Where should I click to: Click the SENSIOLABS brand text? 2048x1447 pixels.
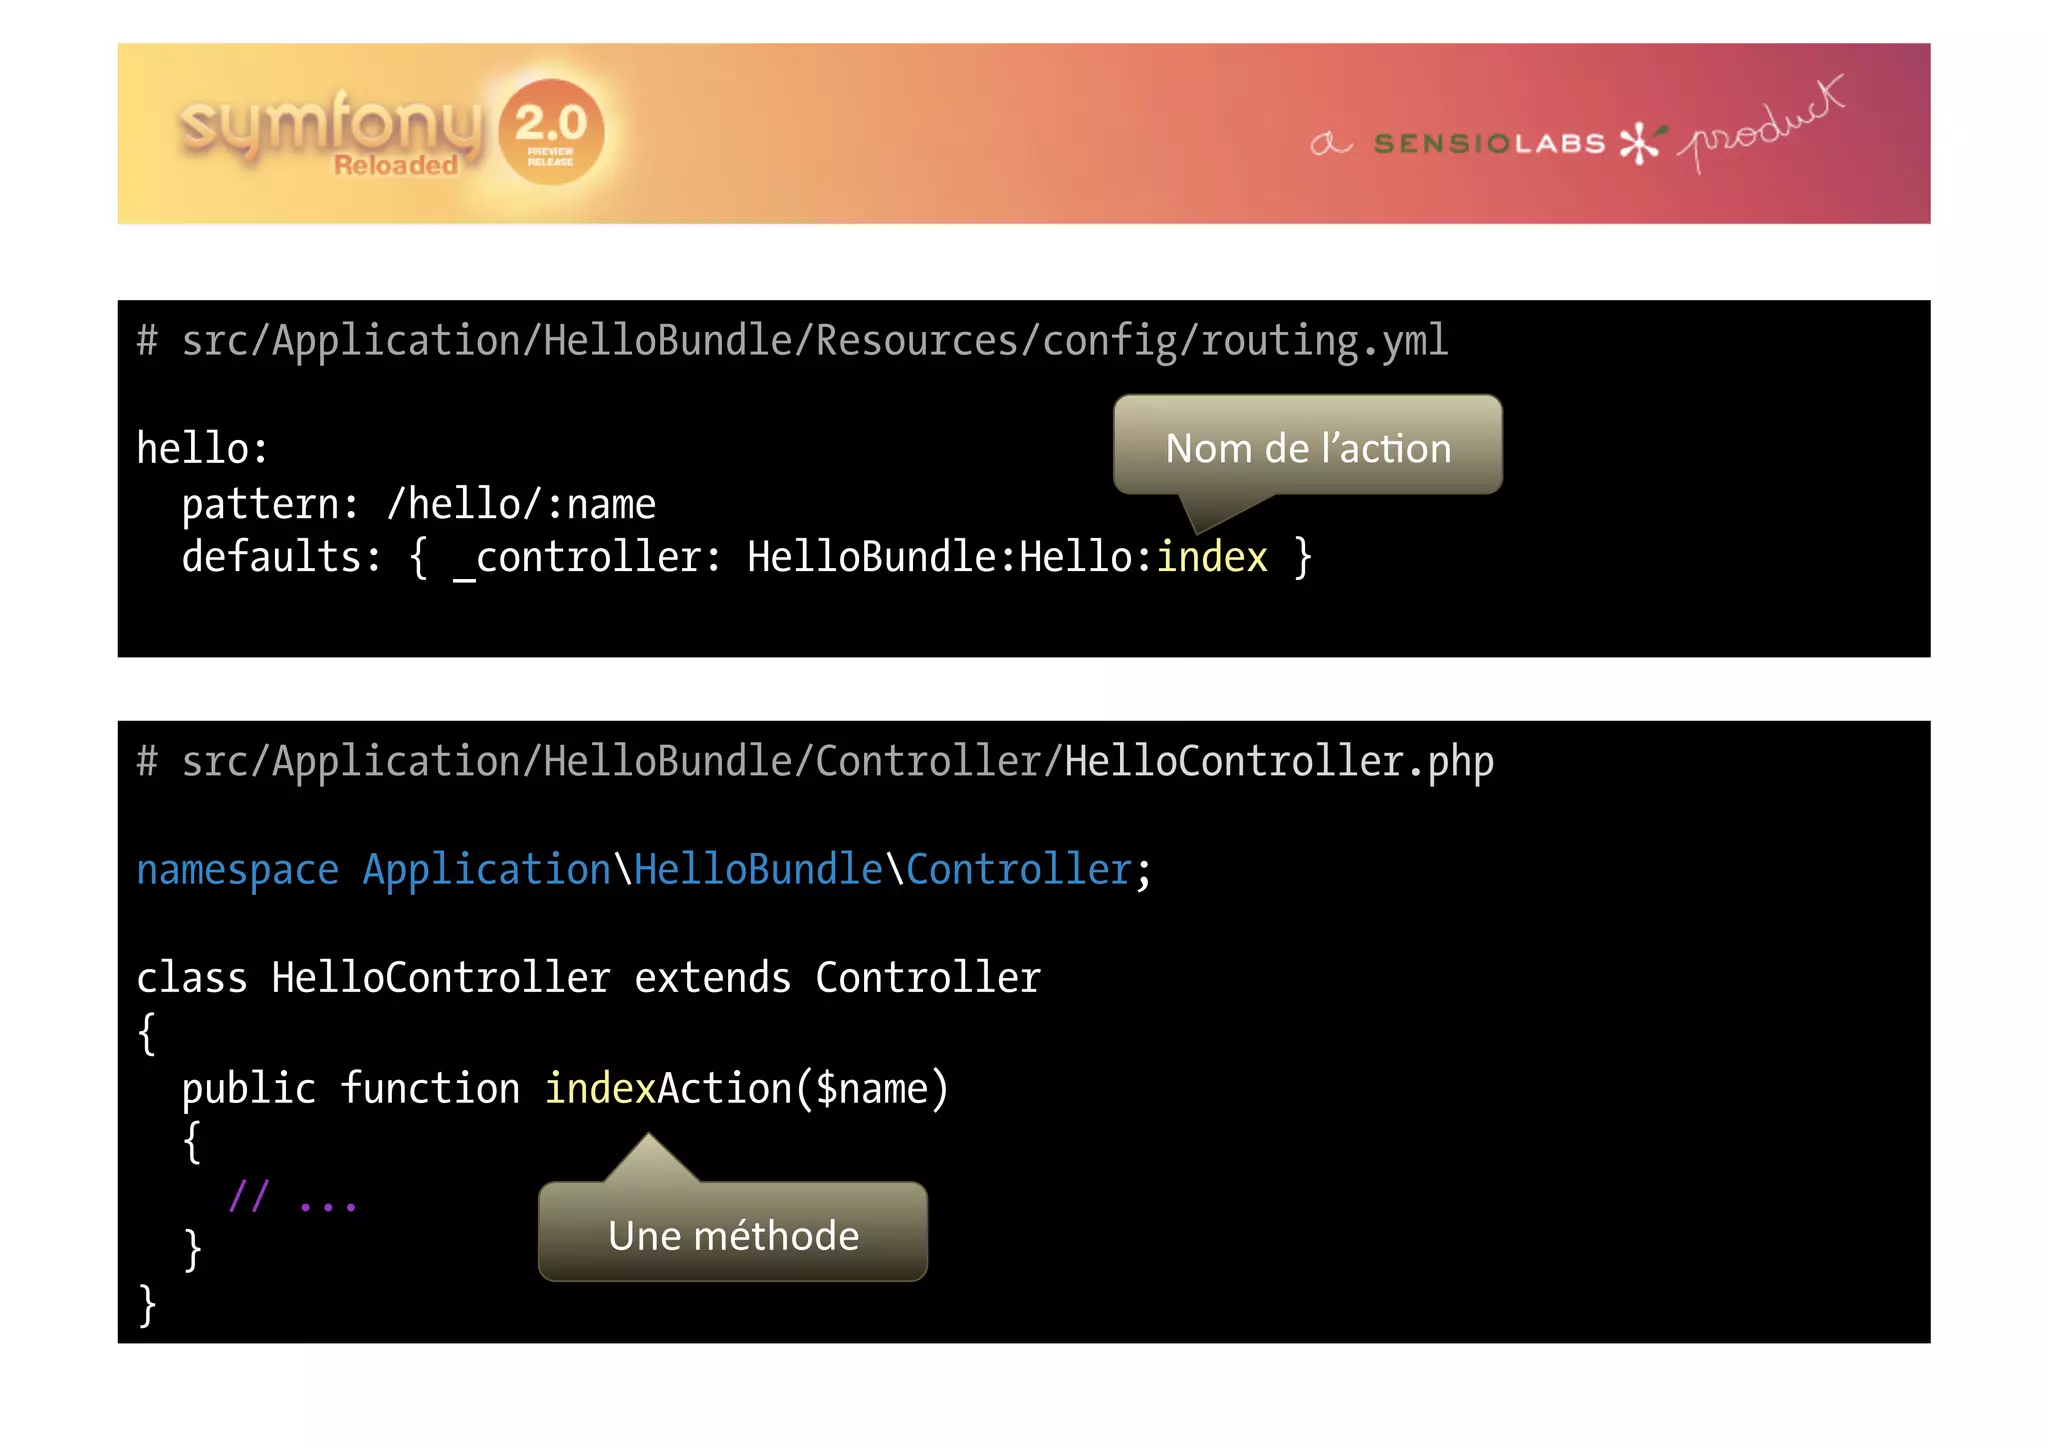(1488, 144)
